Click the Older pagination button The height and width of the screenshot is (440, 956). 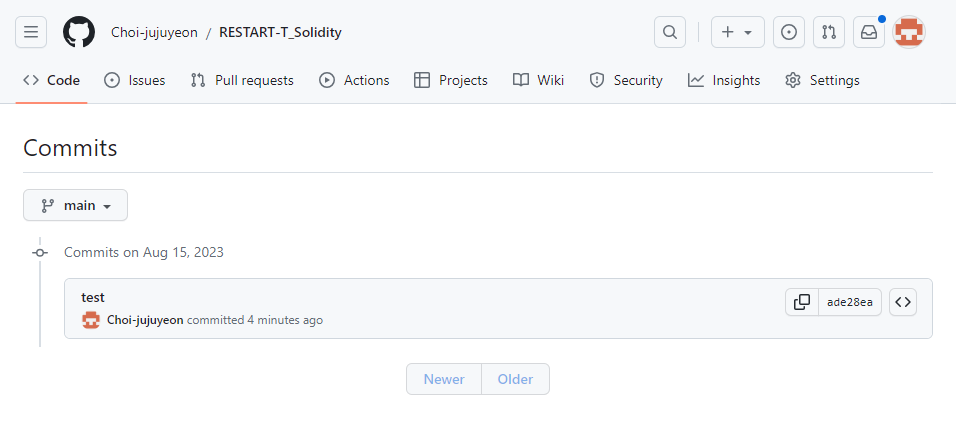(516, 379)
